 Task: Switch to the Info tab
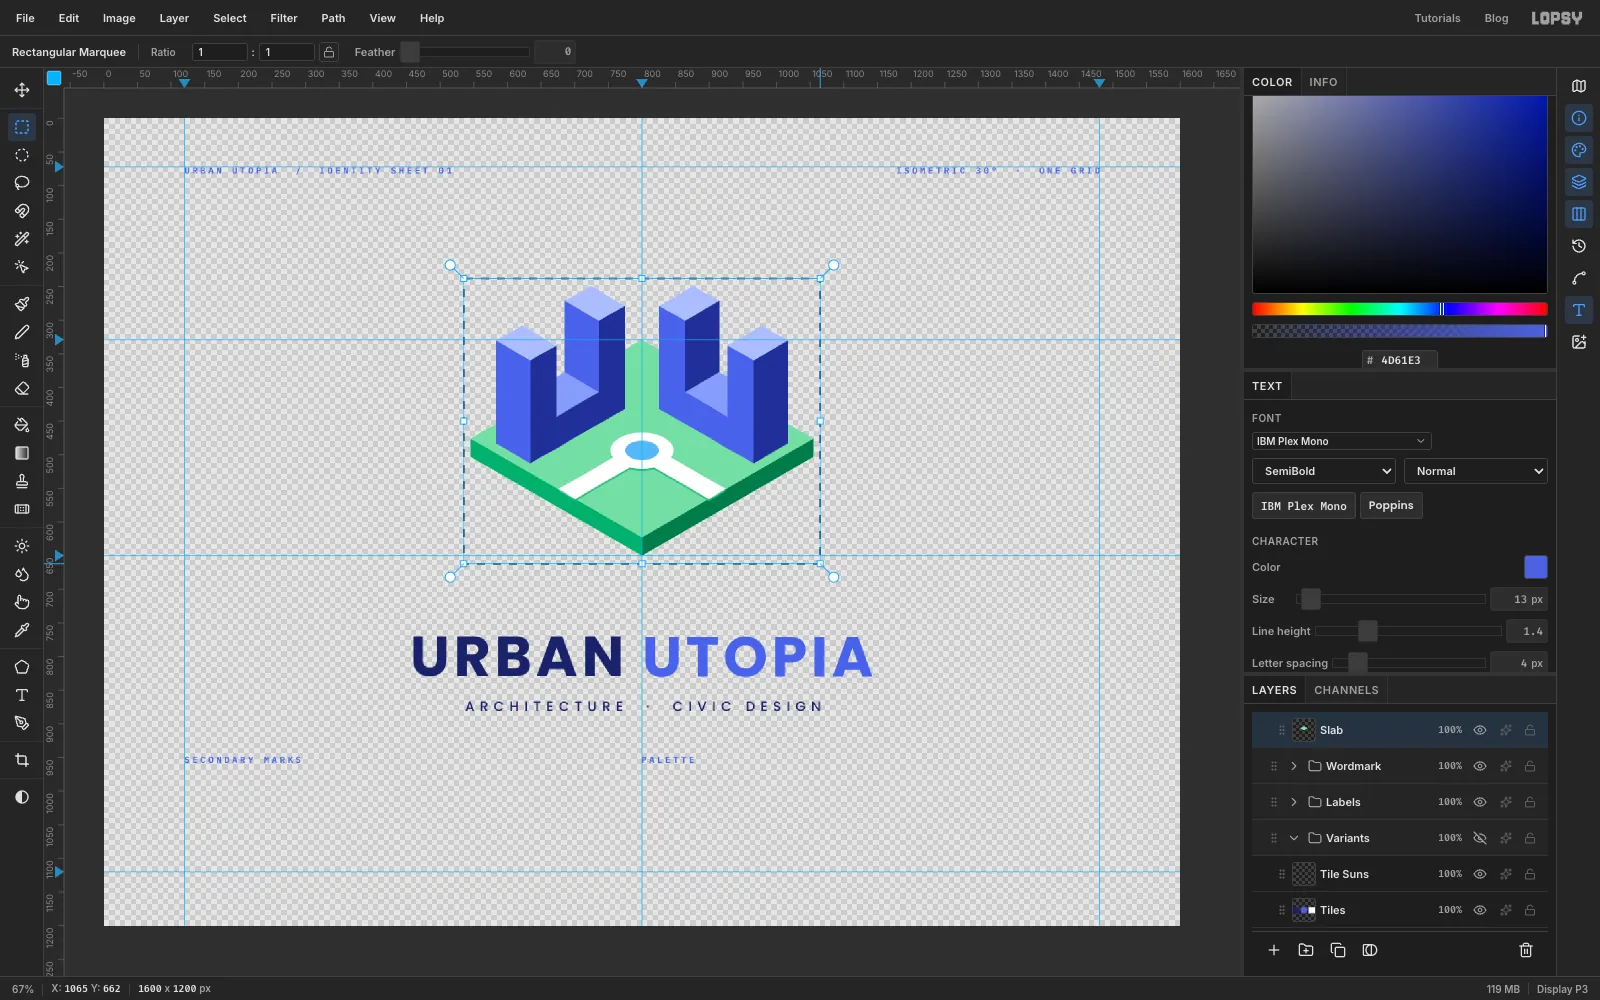point(1323,82)
